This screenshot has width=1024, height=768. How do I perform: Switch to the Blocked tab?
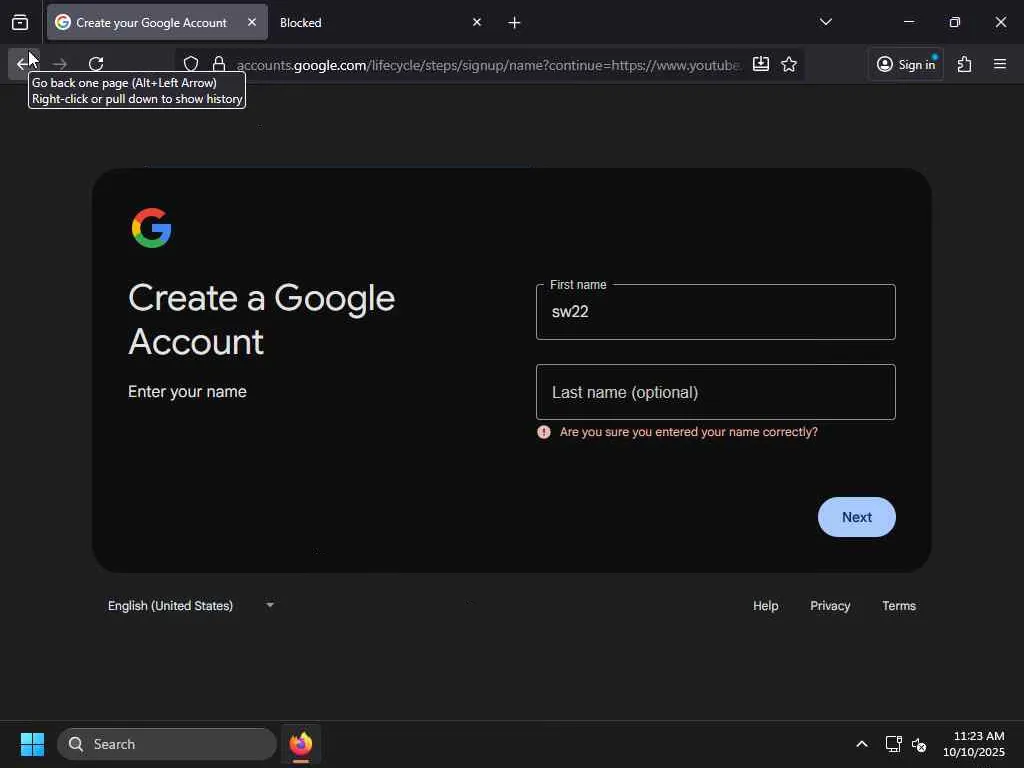click(x=381, y=22)
